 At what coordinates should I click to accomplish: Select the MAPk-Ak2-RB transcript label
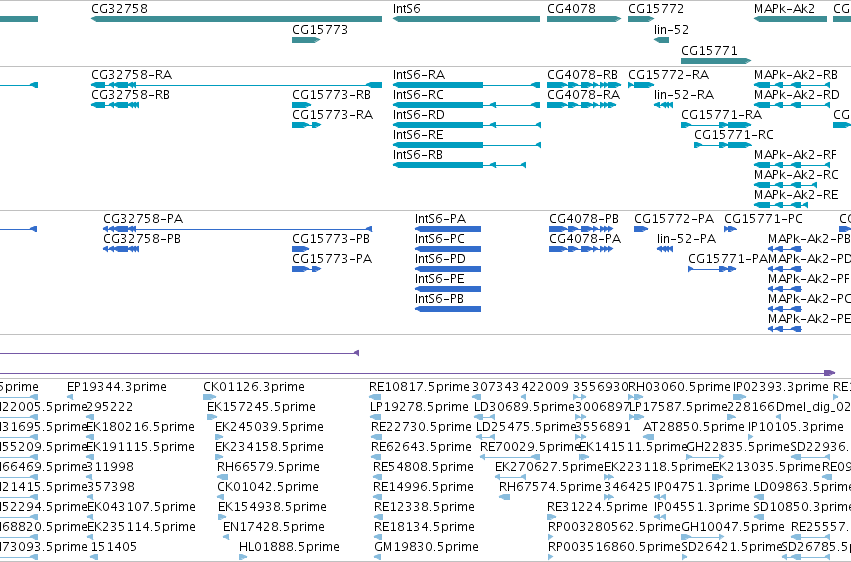(796, 75)
